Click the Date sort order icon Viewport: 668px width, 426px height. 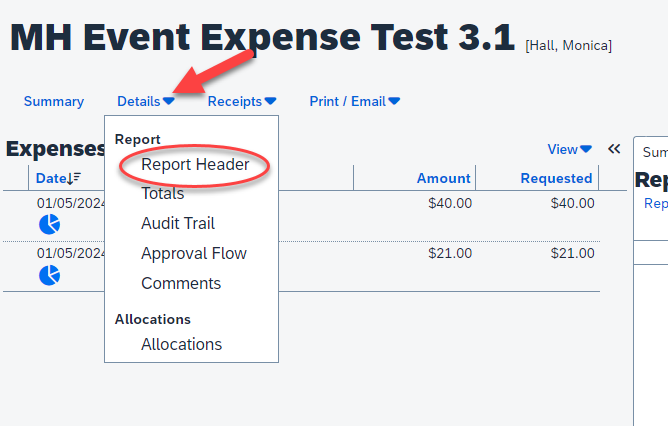tap(74, 178)
